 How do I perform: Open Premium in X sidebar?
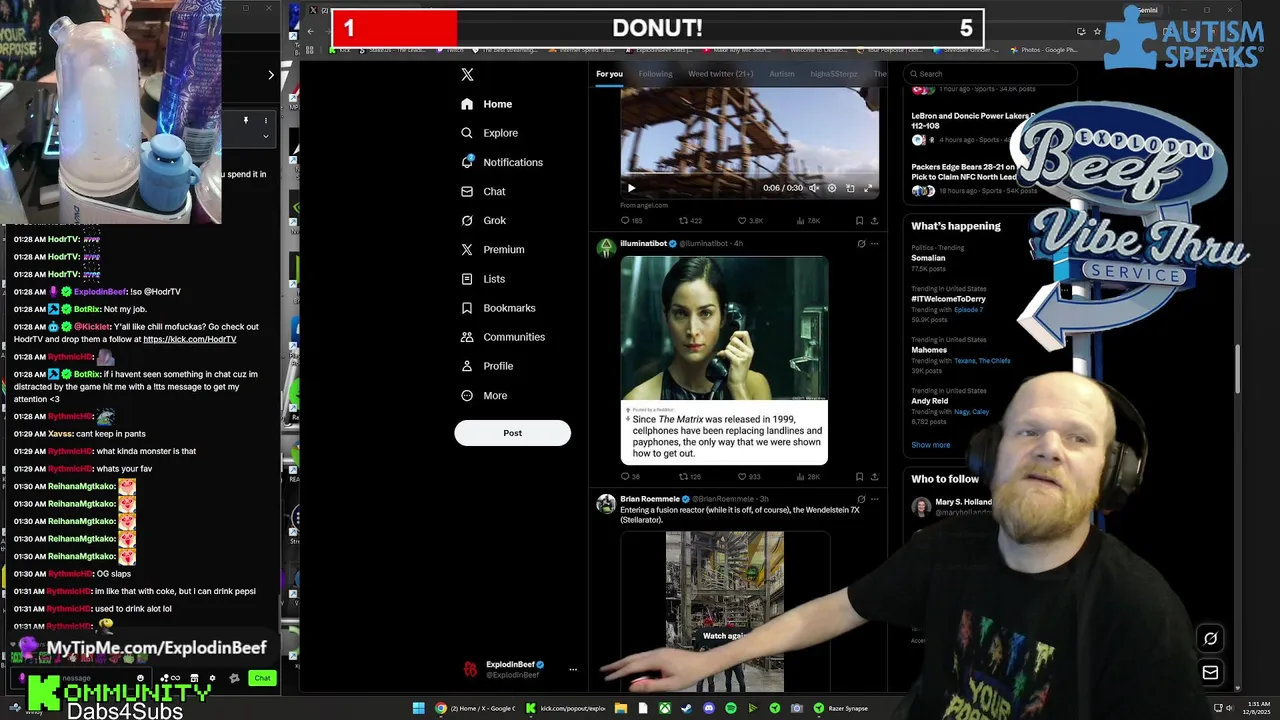pyautogui.click(x=492, y=249)
